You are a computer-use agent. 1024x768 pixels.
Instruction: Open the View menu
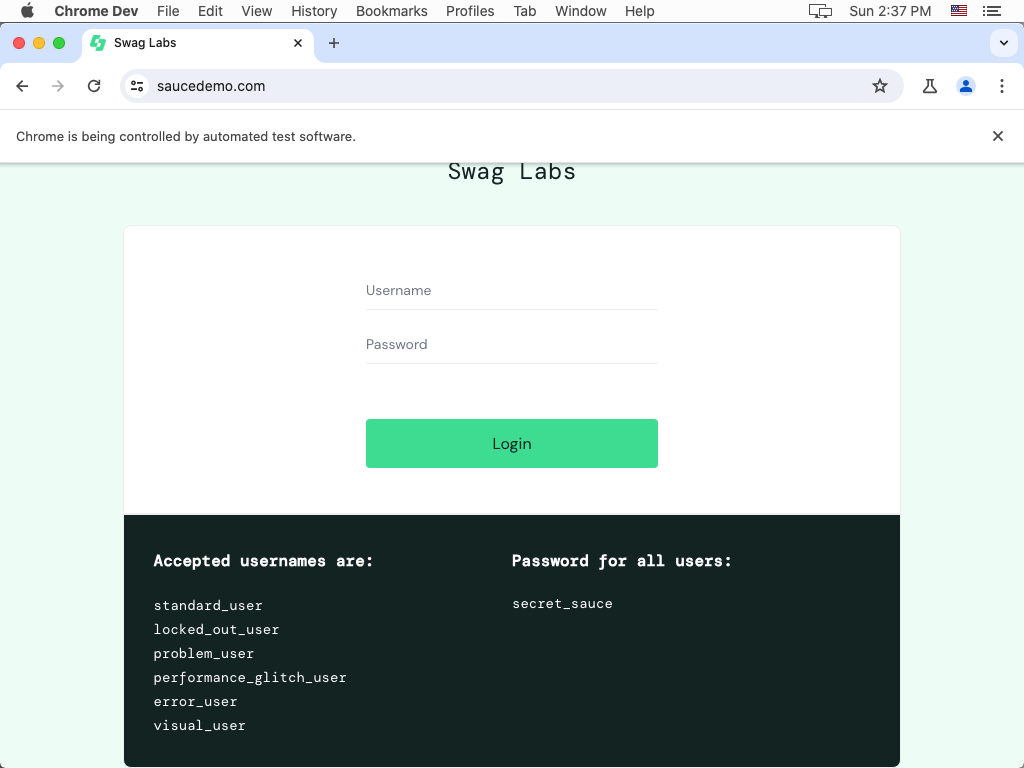257,11
